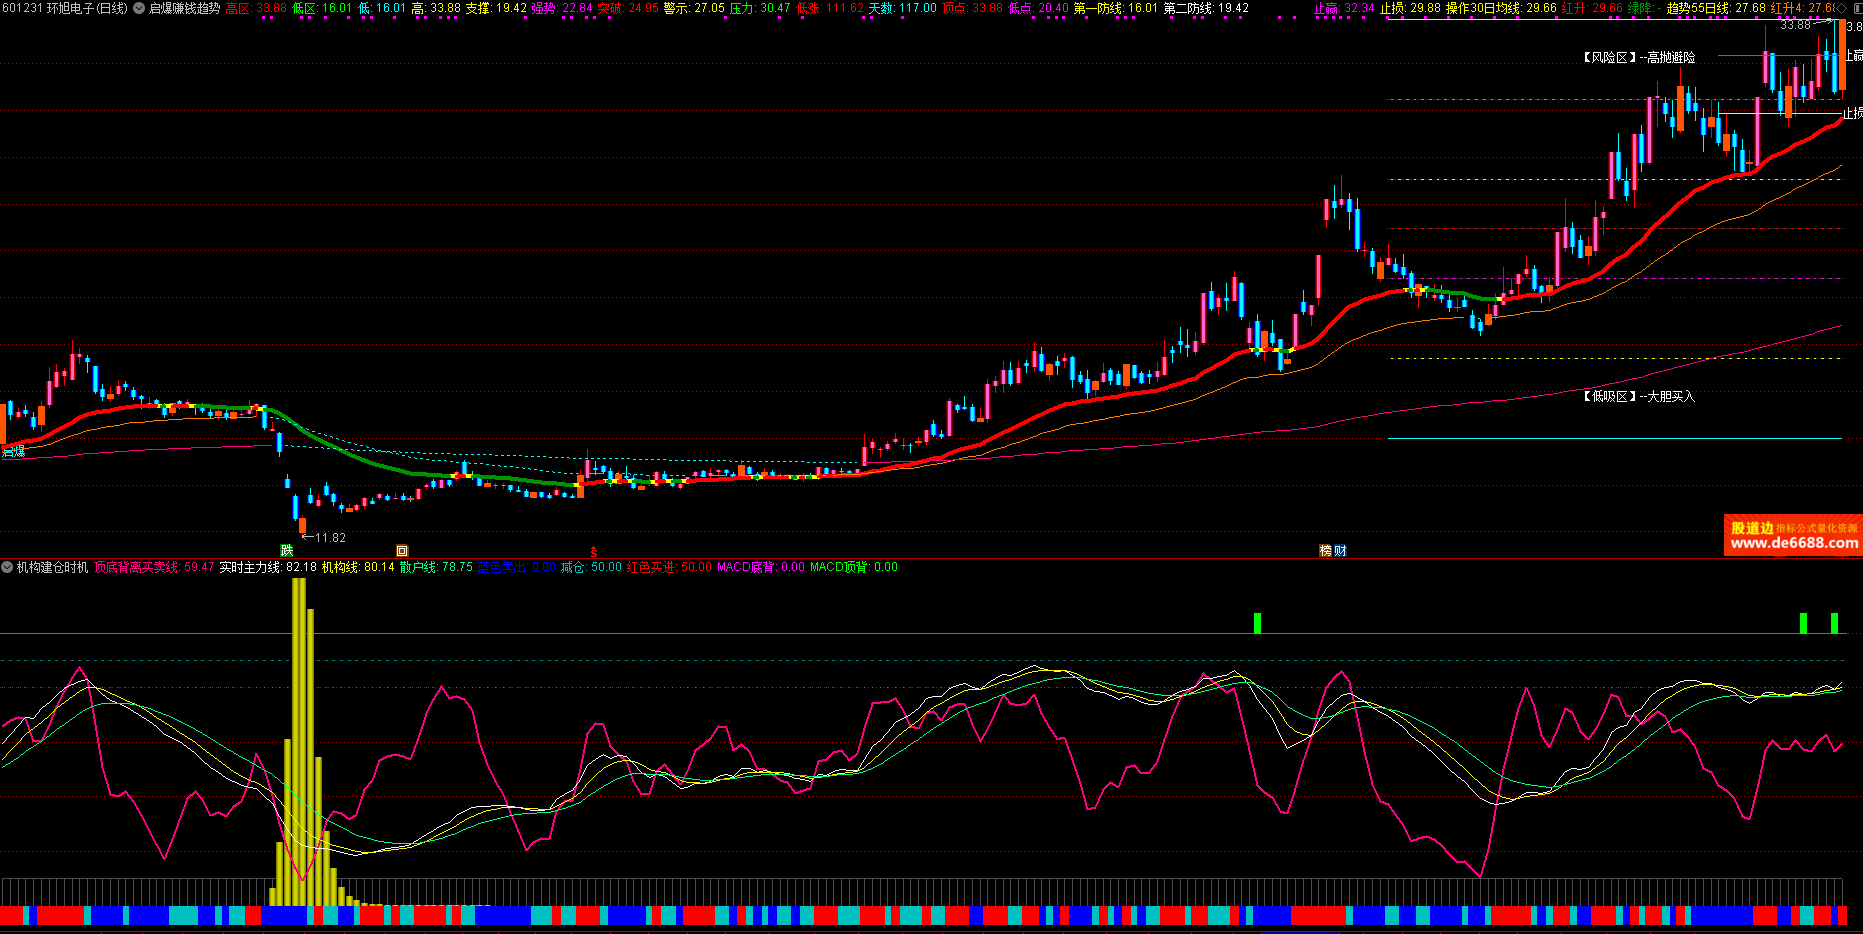The width and height of the screenshot is (1863, 934).
Task: Select the 机构建仓时机 indicator name
Action: pos(52,567)
